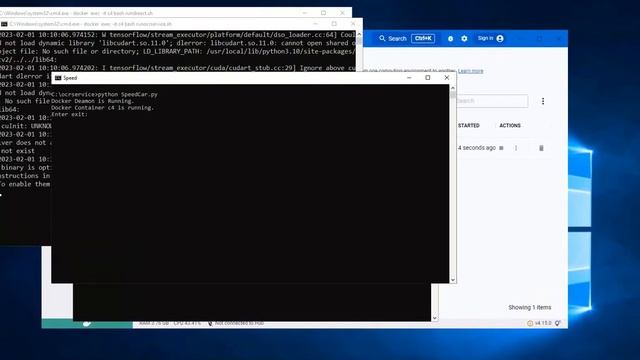Open the Docker troubleshoot bug icon
640x360 pixels.
coord(451,38)
